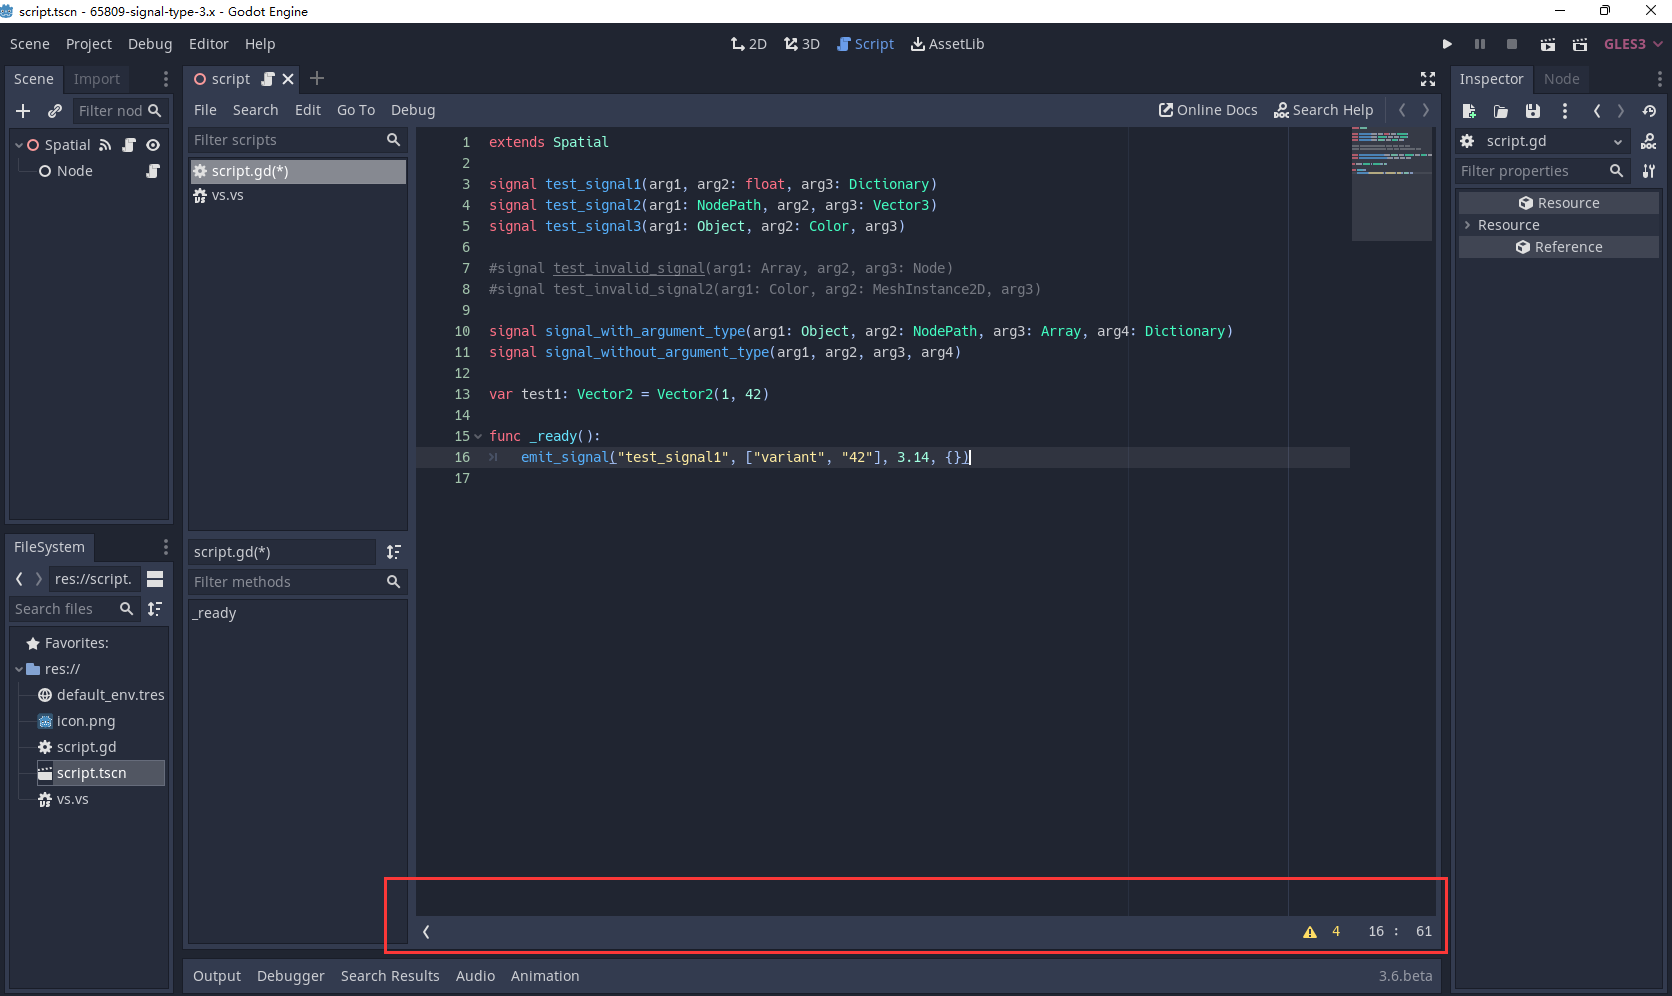This screenshot has height=996, width=1672.
Task: Open the Debugger bottom panel
Action: point(291,976)
